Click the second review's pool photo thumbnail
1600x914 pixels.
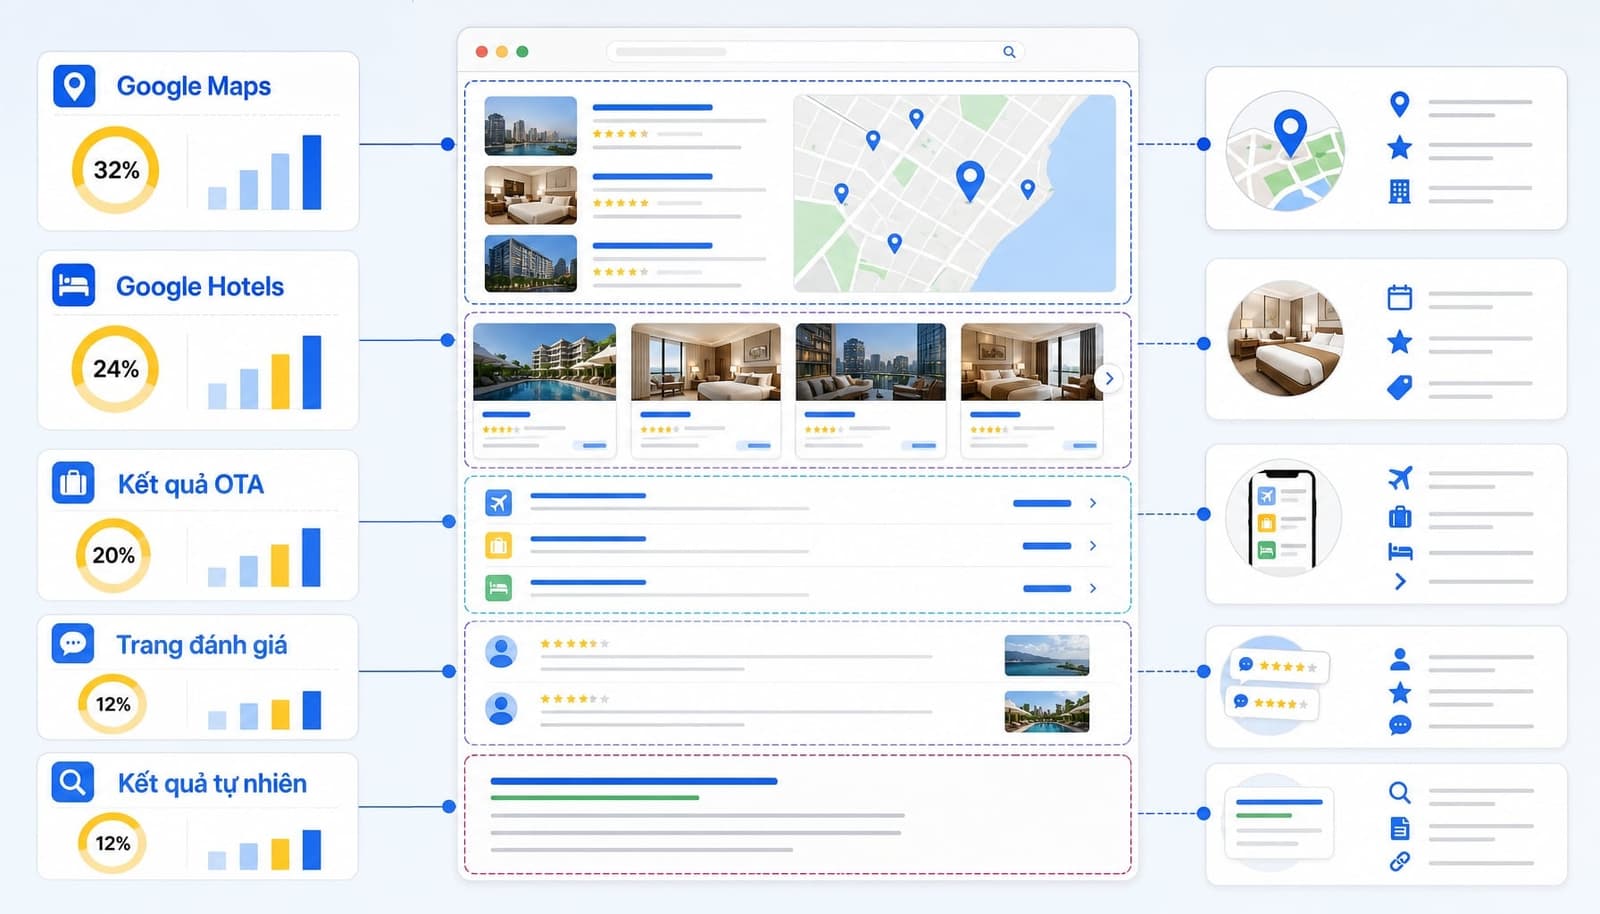tap(1047, 712)
